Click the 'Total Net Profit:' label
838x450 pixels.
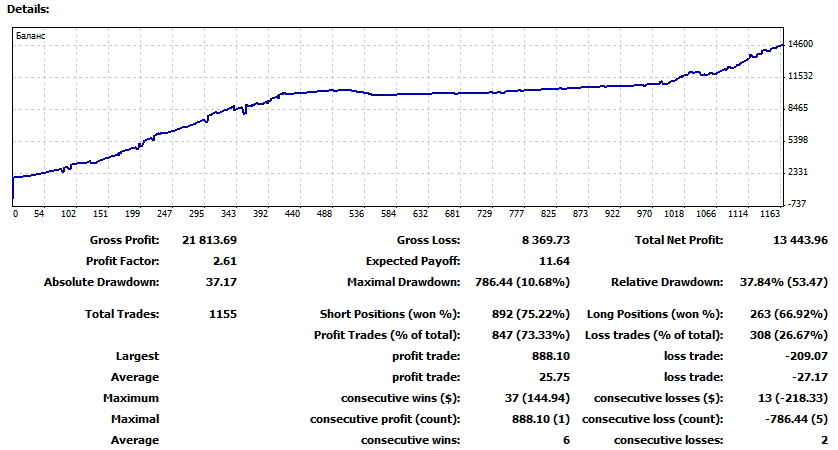point(679,240)
